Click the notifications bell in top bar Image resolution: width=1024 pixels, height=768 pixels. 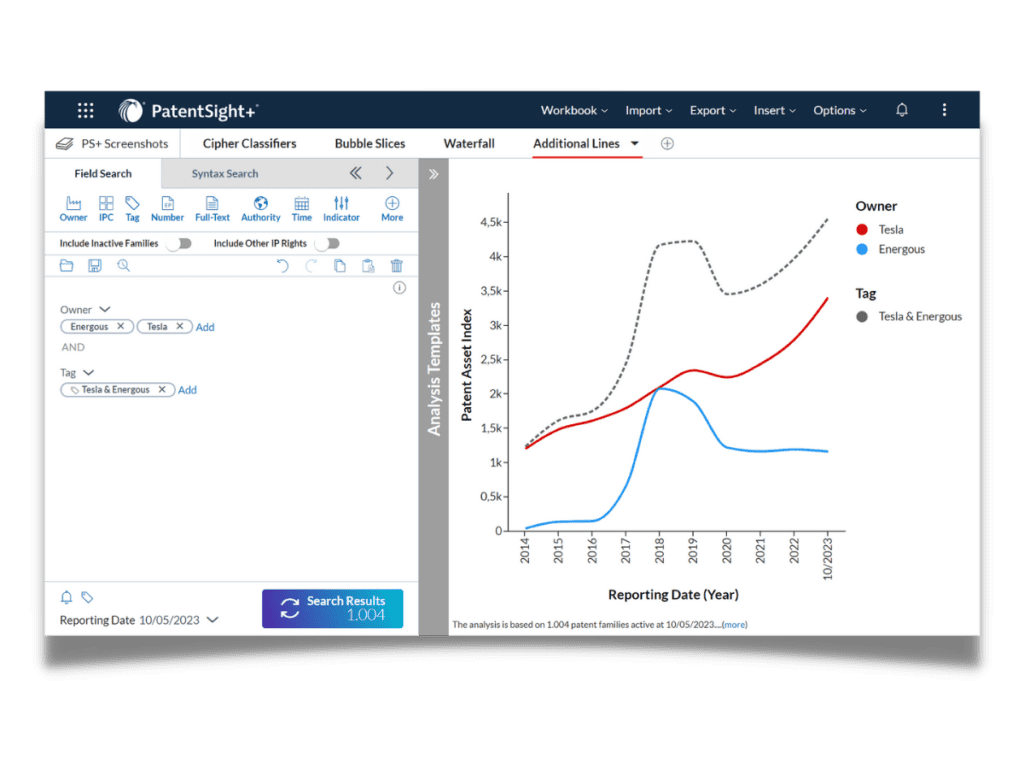902,110
